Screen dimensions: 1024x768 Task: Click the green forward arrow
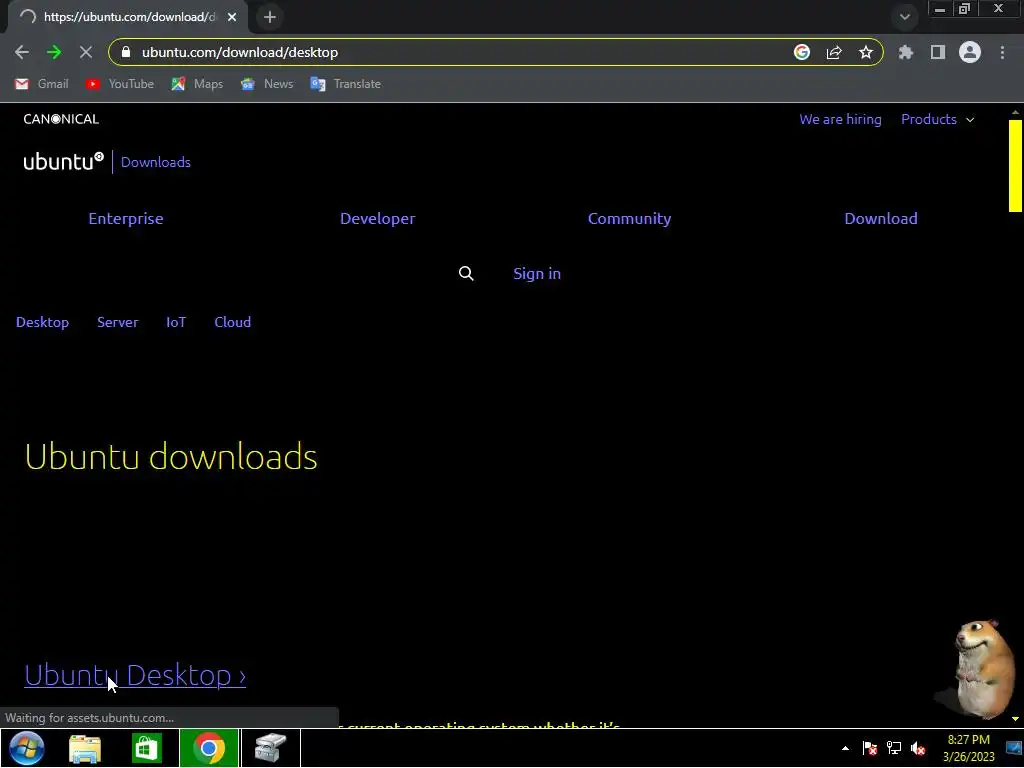click(54, 52)
